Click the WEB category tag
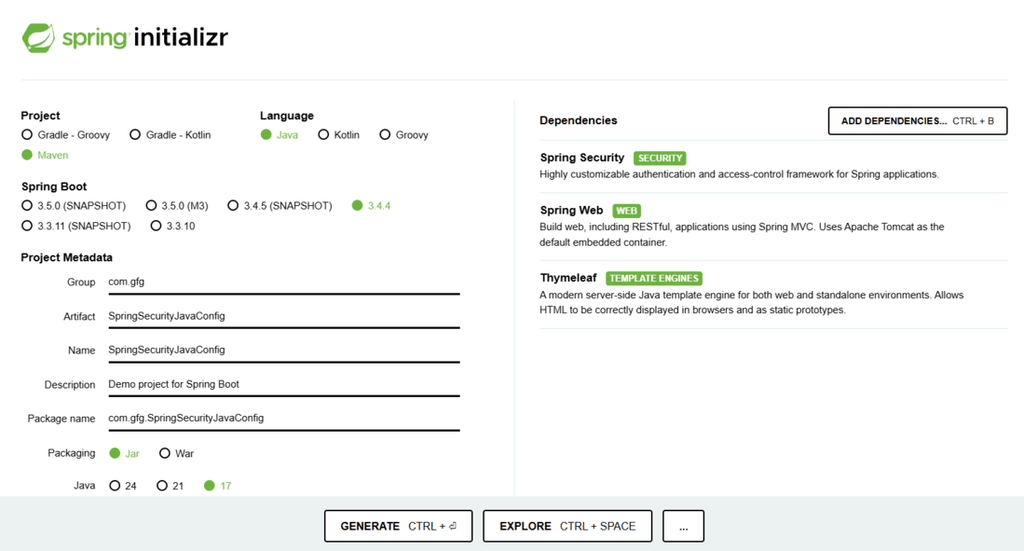This screenshot has width=1024, height=551. click(x=626, y=211)
